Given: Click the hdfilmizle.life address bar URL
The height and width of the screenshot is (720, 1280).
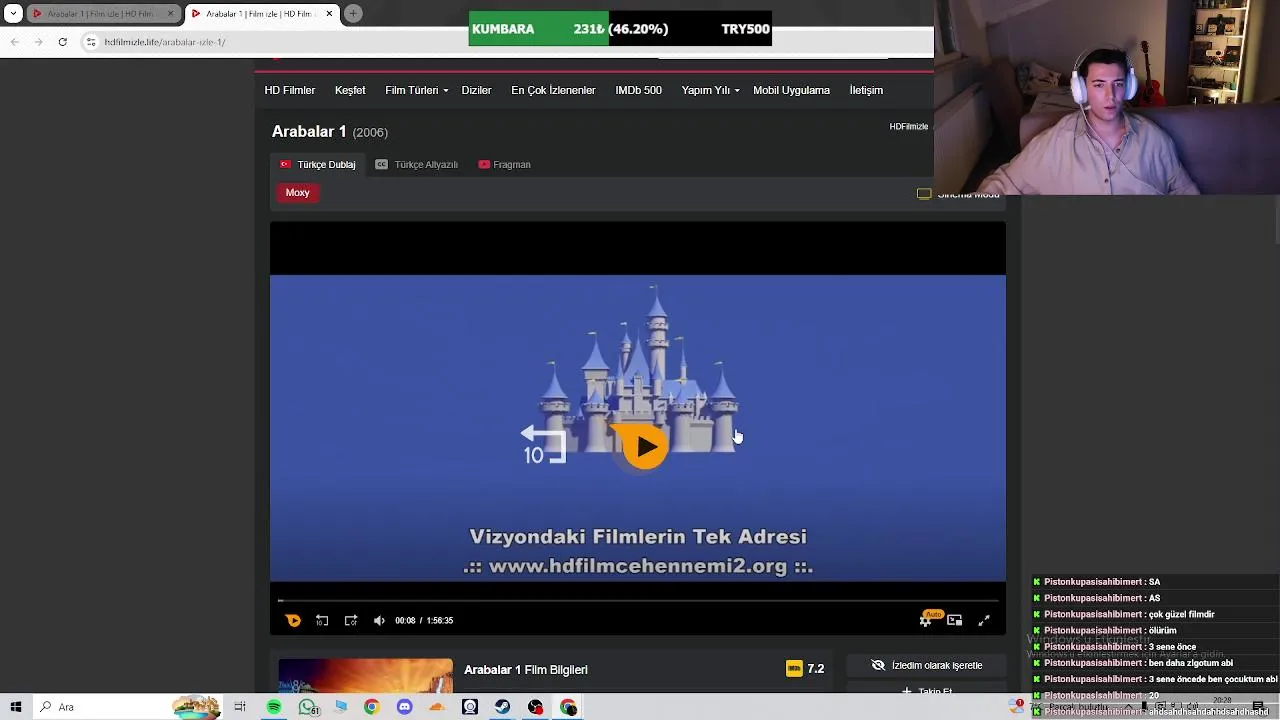Looking at the screenshot, I should click(165, 42).
